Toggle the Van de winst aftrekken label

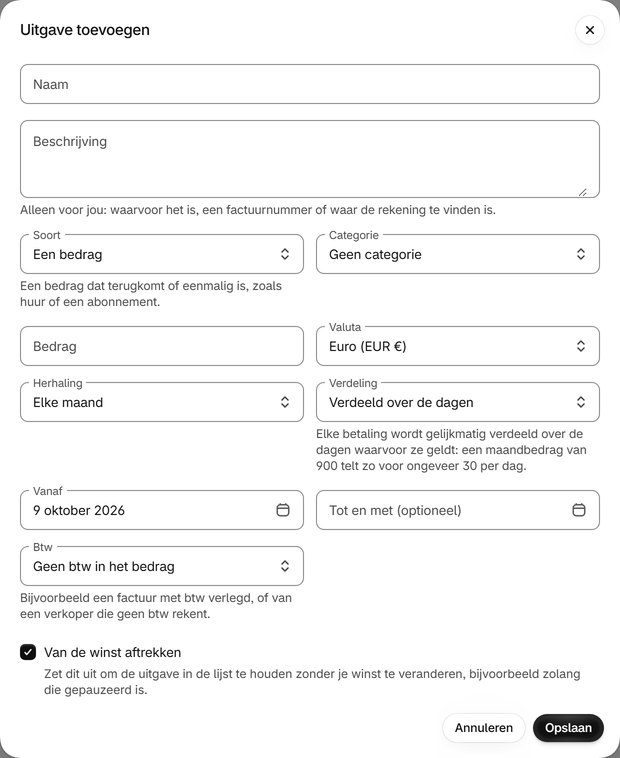click(x=113, y=653)
